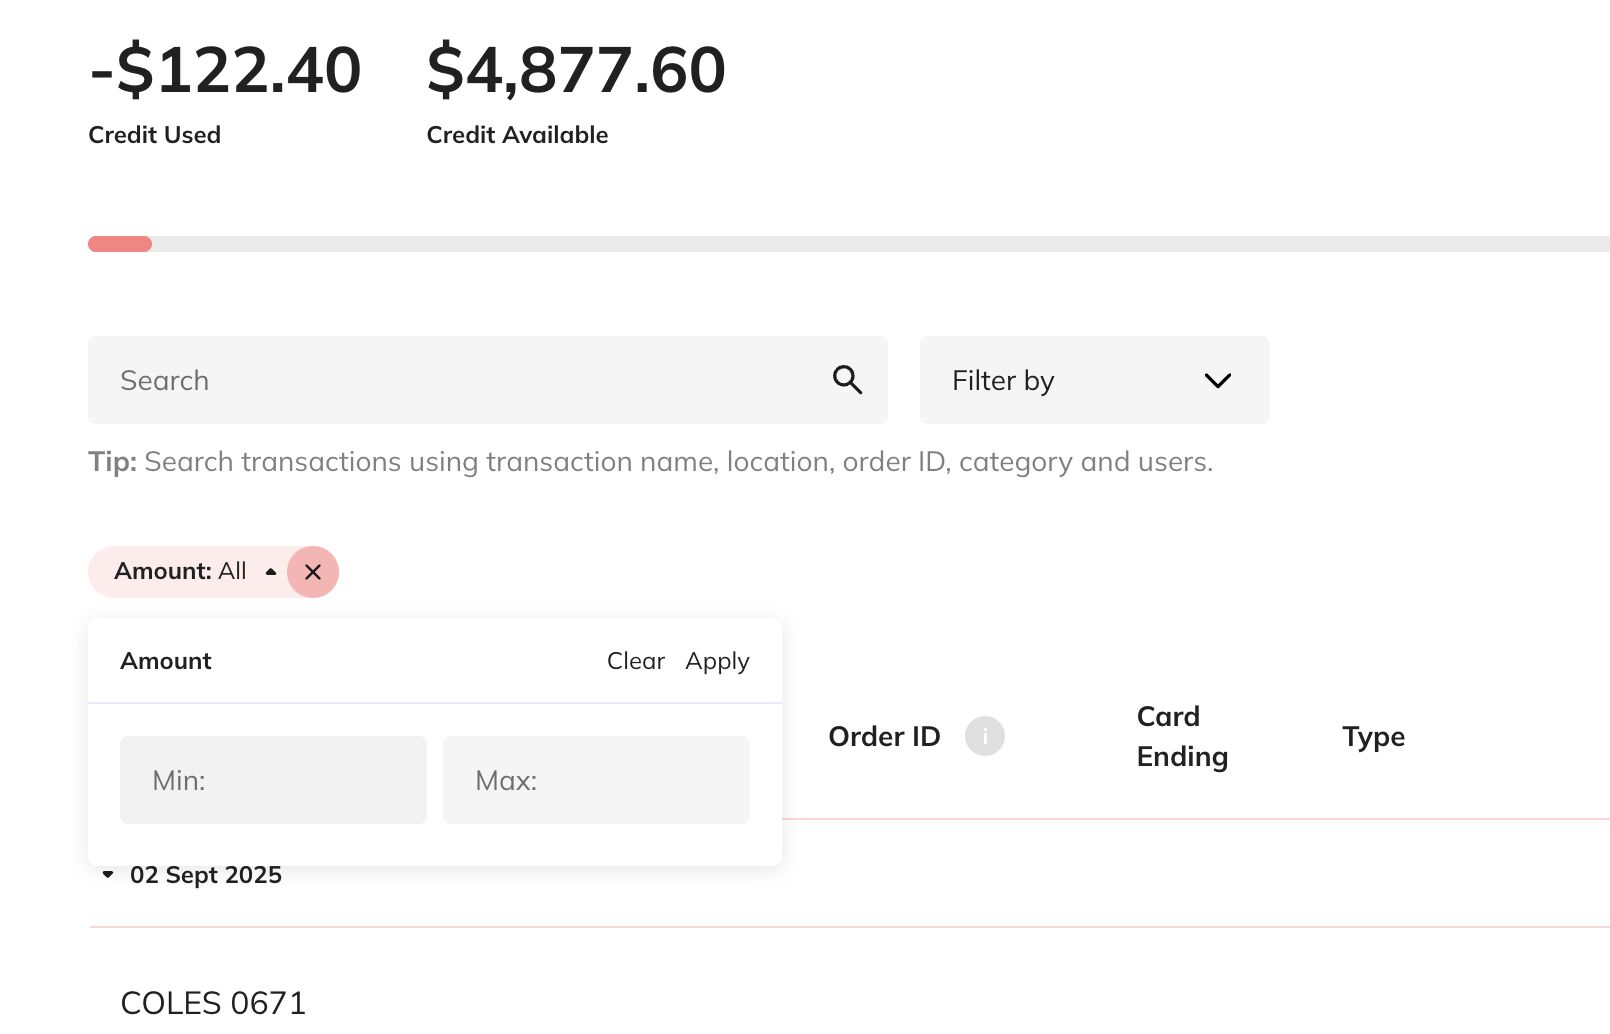The width and height of the screenshot is (1610, 1034).
Task: Focus the Min amount field
Action: (273, 780)
